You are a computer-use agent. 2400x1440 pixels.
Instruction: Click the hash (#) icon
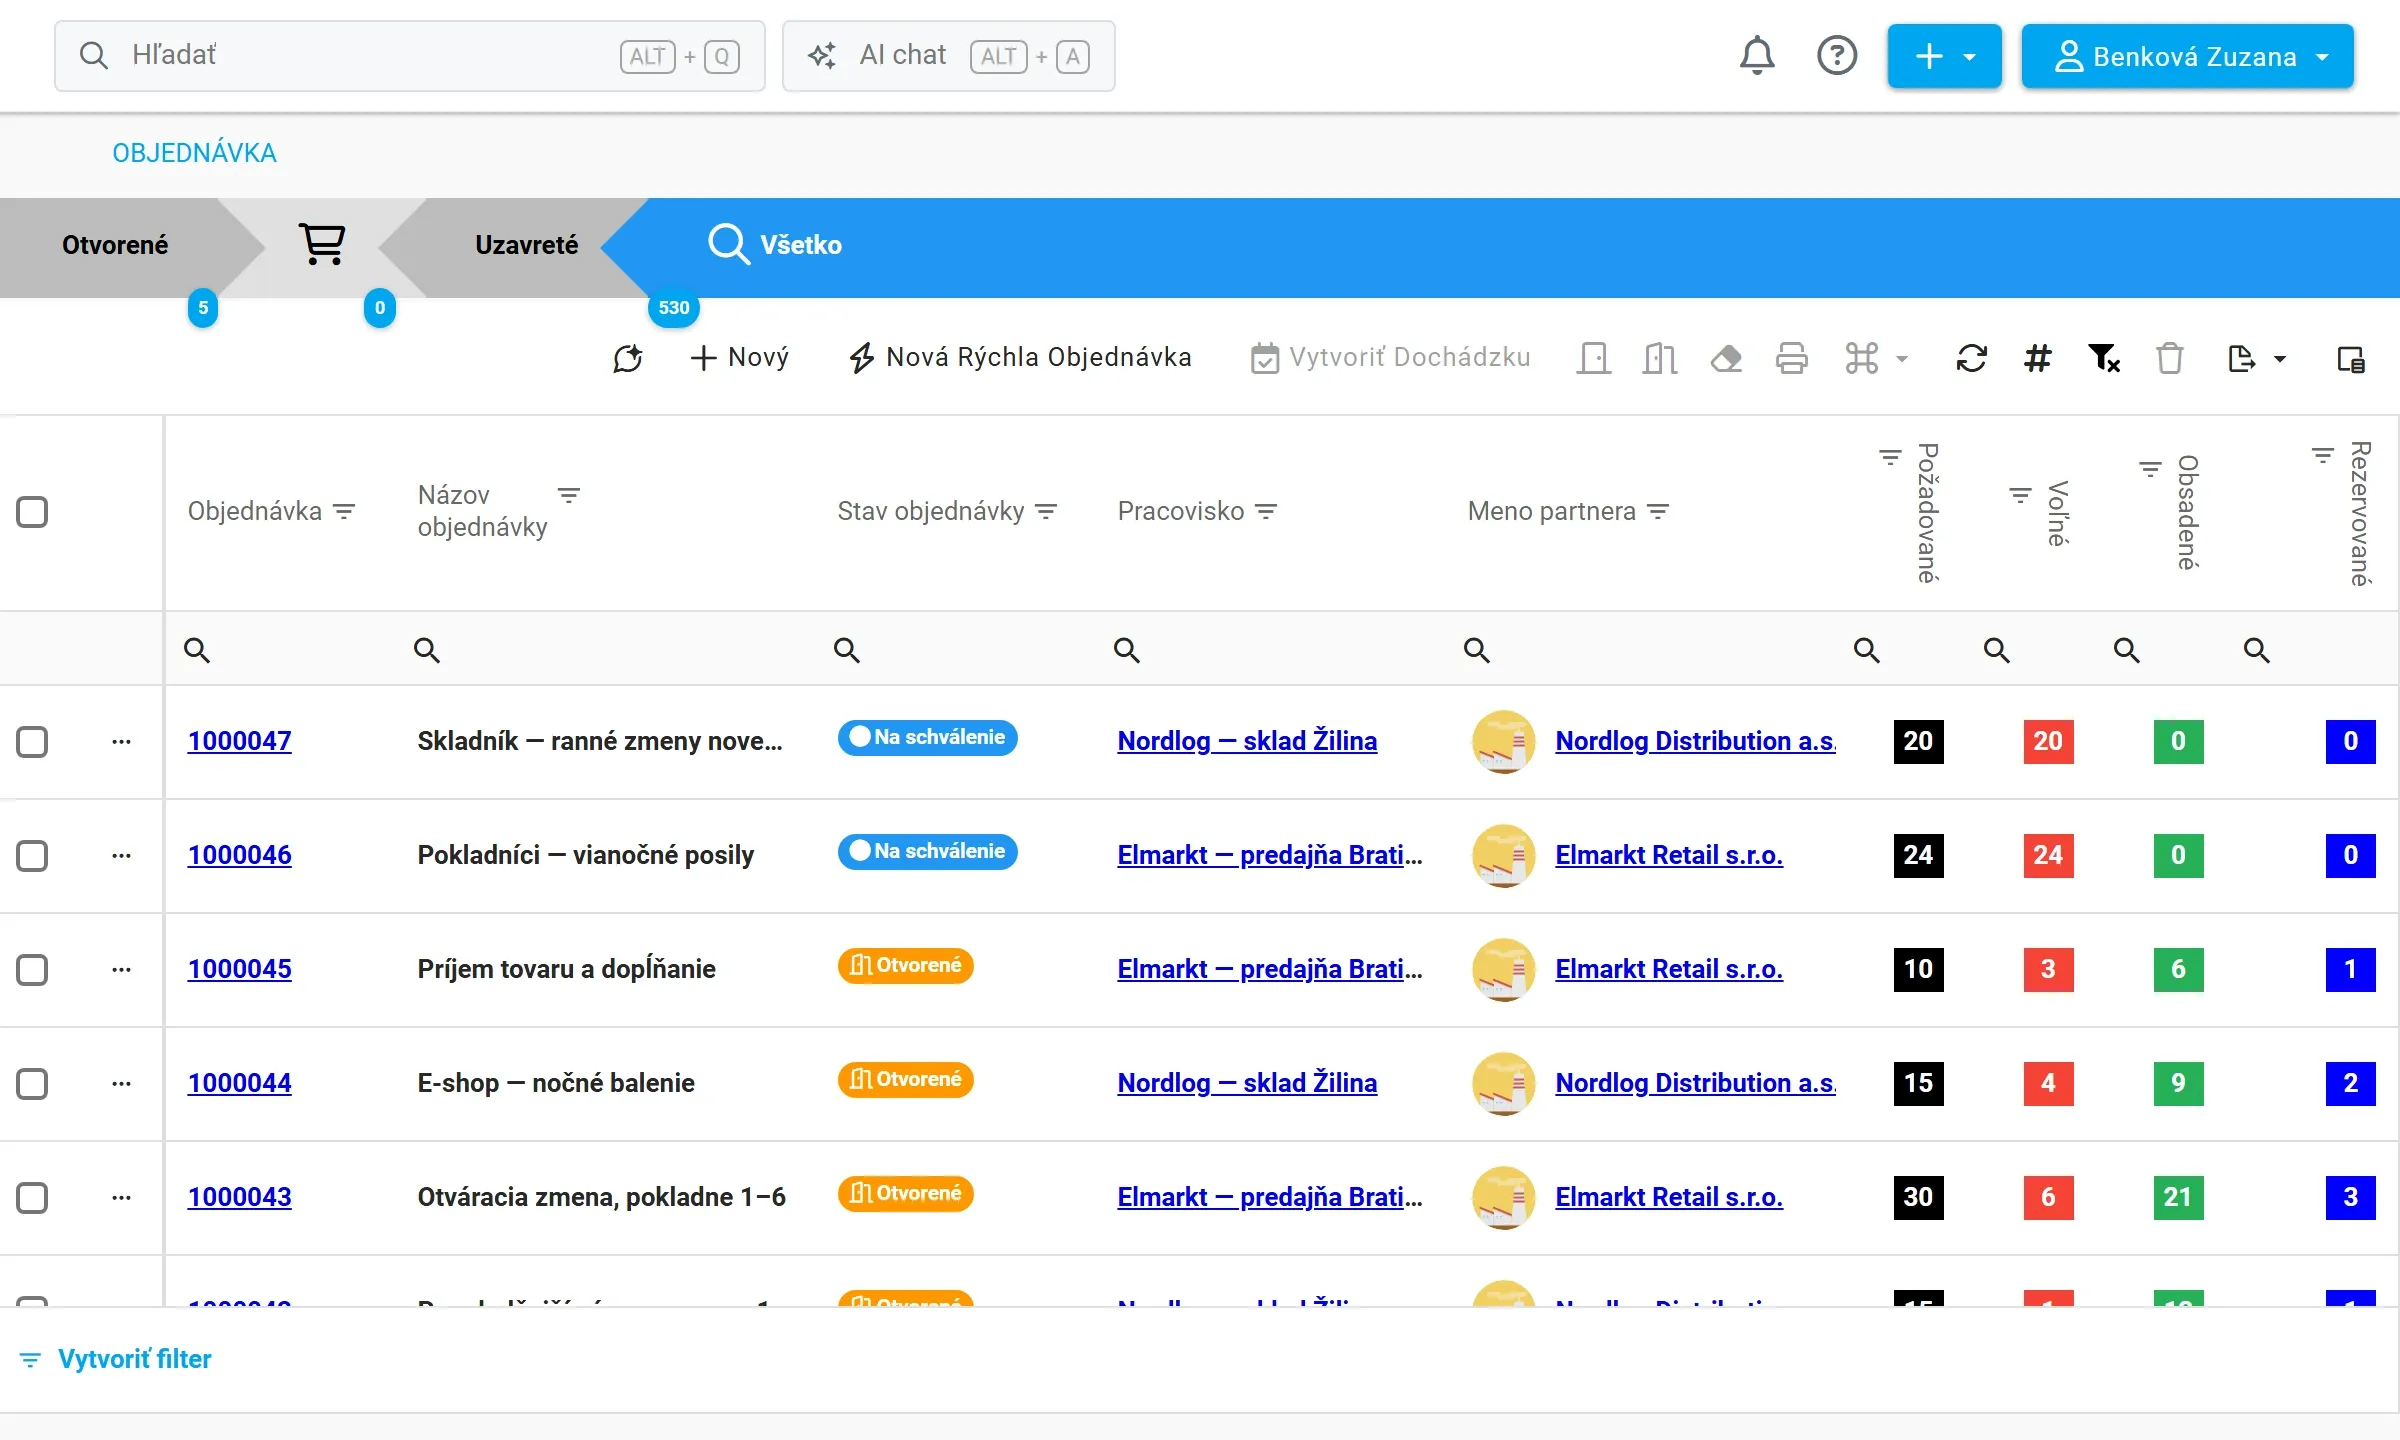coord(2038,358)
